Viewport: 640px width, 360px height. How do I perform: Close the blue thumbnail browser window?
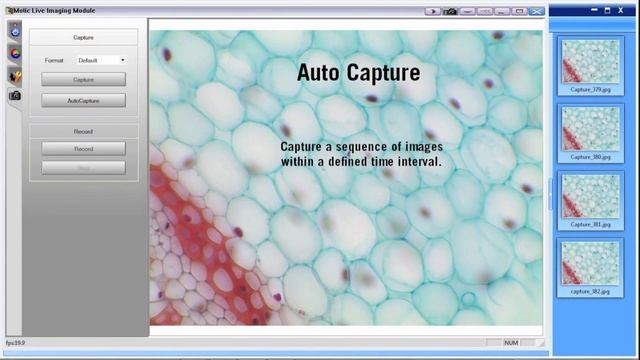(x=620, y=10)
